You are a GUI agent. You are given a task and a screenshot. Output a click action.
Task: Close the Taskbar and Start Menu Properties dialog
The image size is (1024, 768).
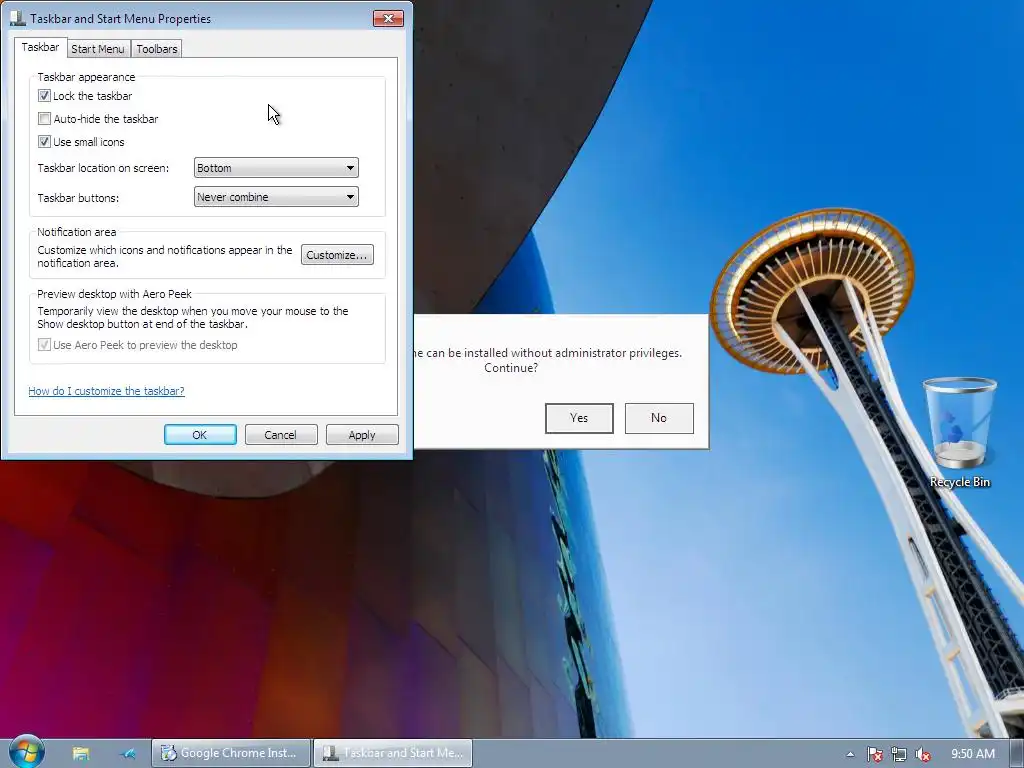tap(388, 18)
